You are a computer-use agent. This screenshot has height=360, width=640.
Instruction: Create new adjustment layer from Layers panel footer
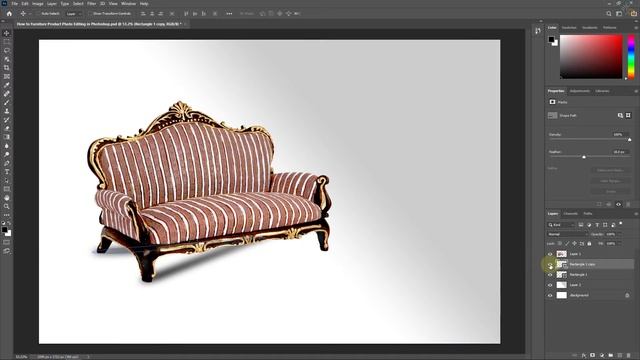click(x=602, y=356)
